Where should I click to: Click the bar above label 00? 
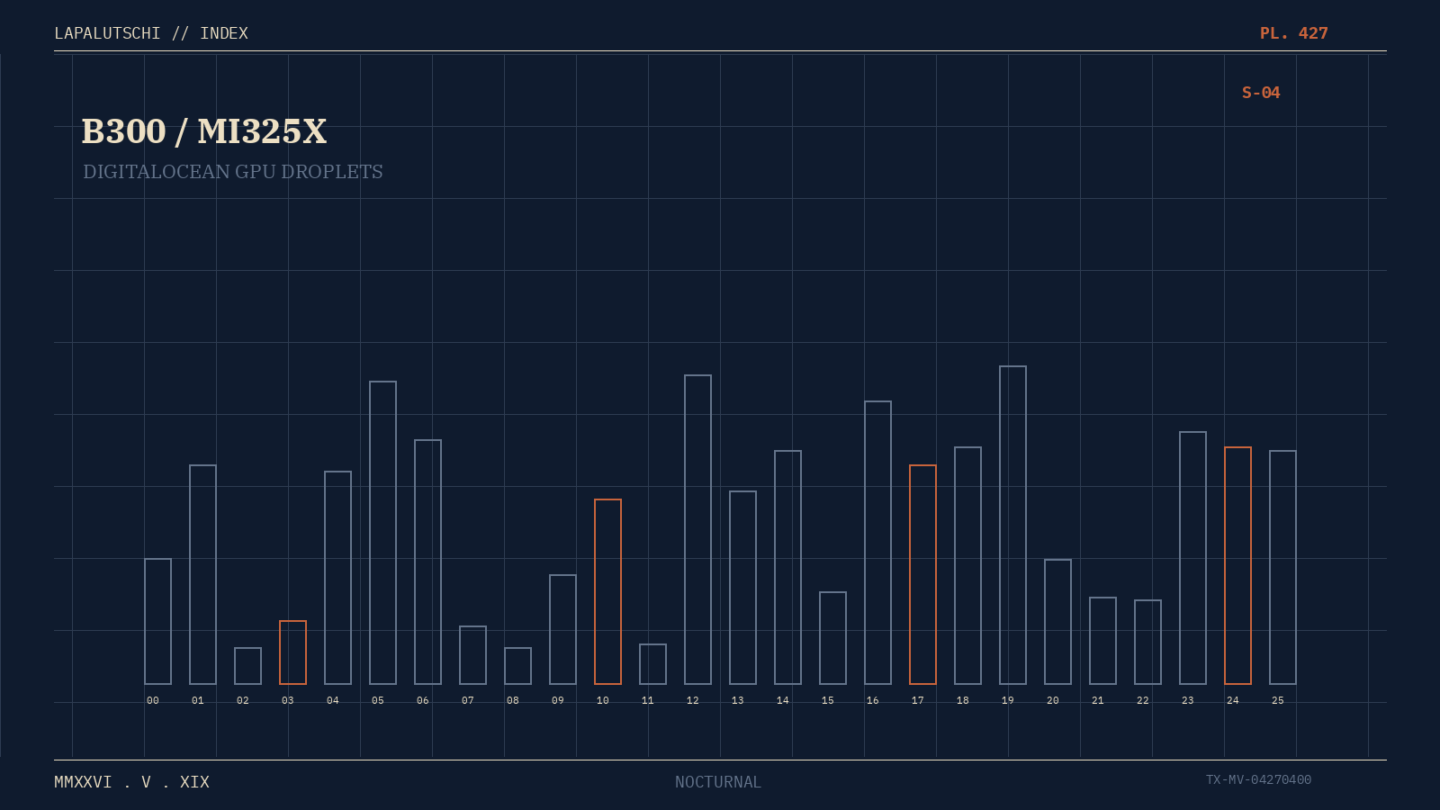point(158,622)
